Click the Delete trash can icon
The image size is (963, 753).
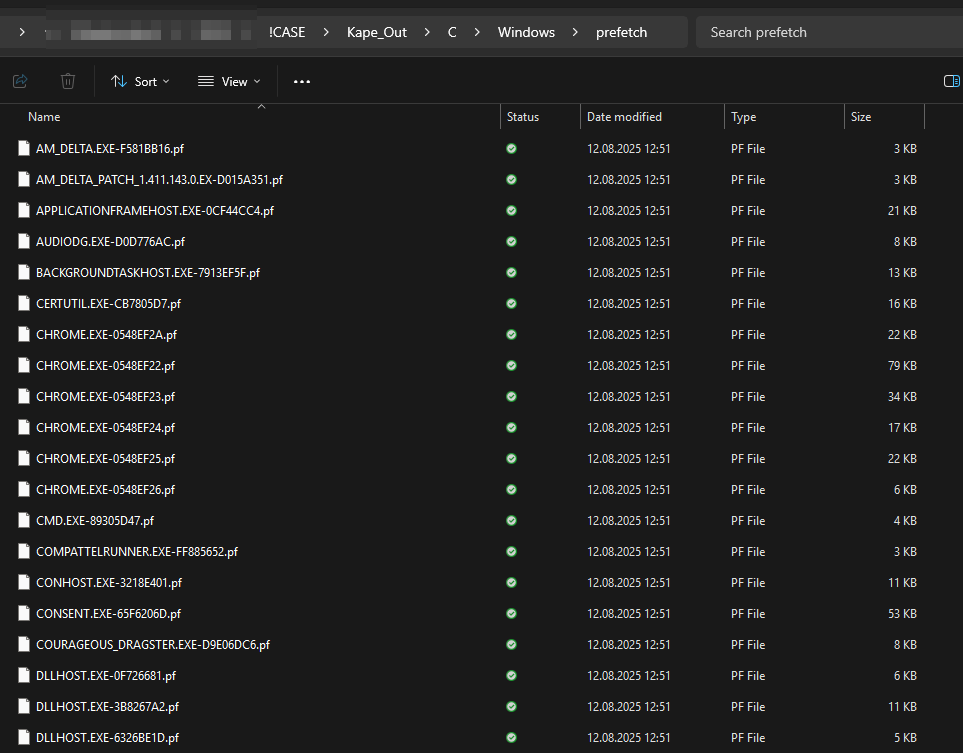68,81
